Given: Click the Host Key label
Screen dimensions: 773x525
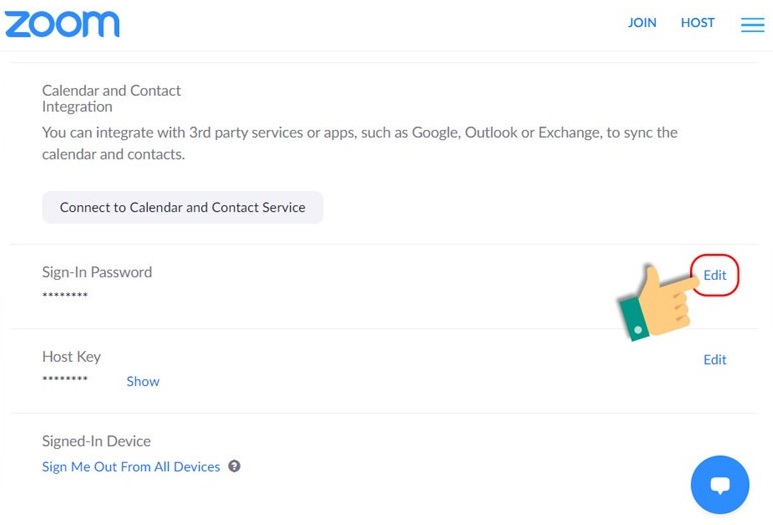Looking at the screenshot, I should click(x=71, y=357).
